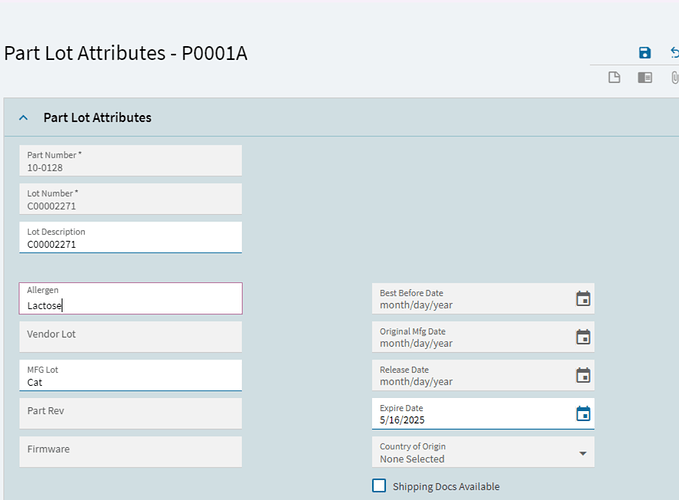Click the Firmware input field

(130, 451)
